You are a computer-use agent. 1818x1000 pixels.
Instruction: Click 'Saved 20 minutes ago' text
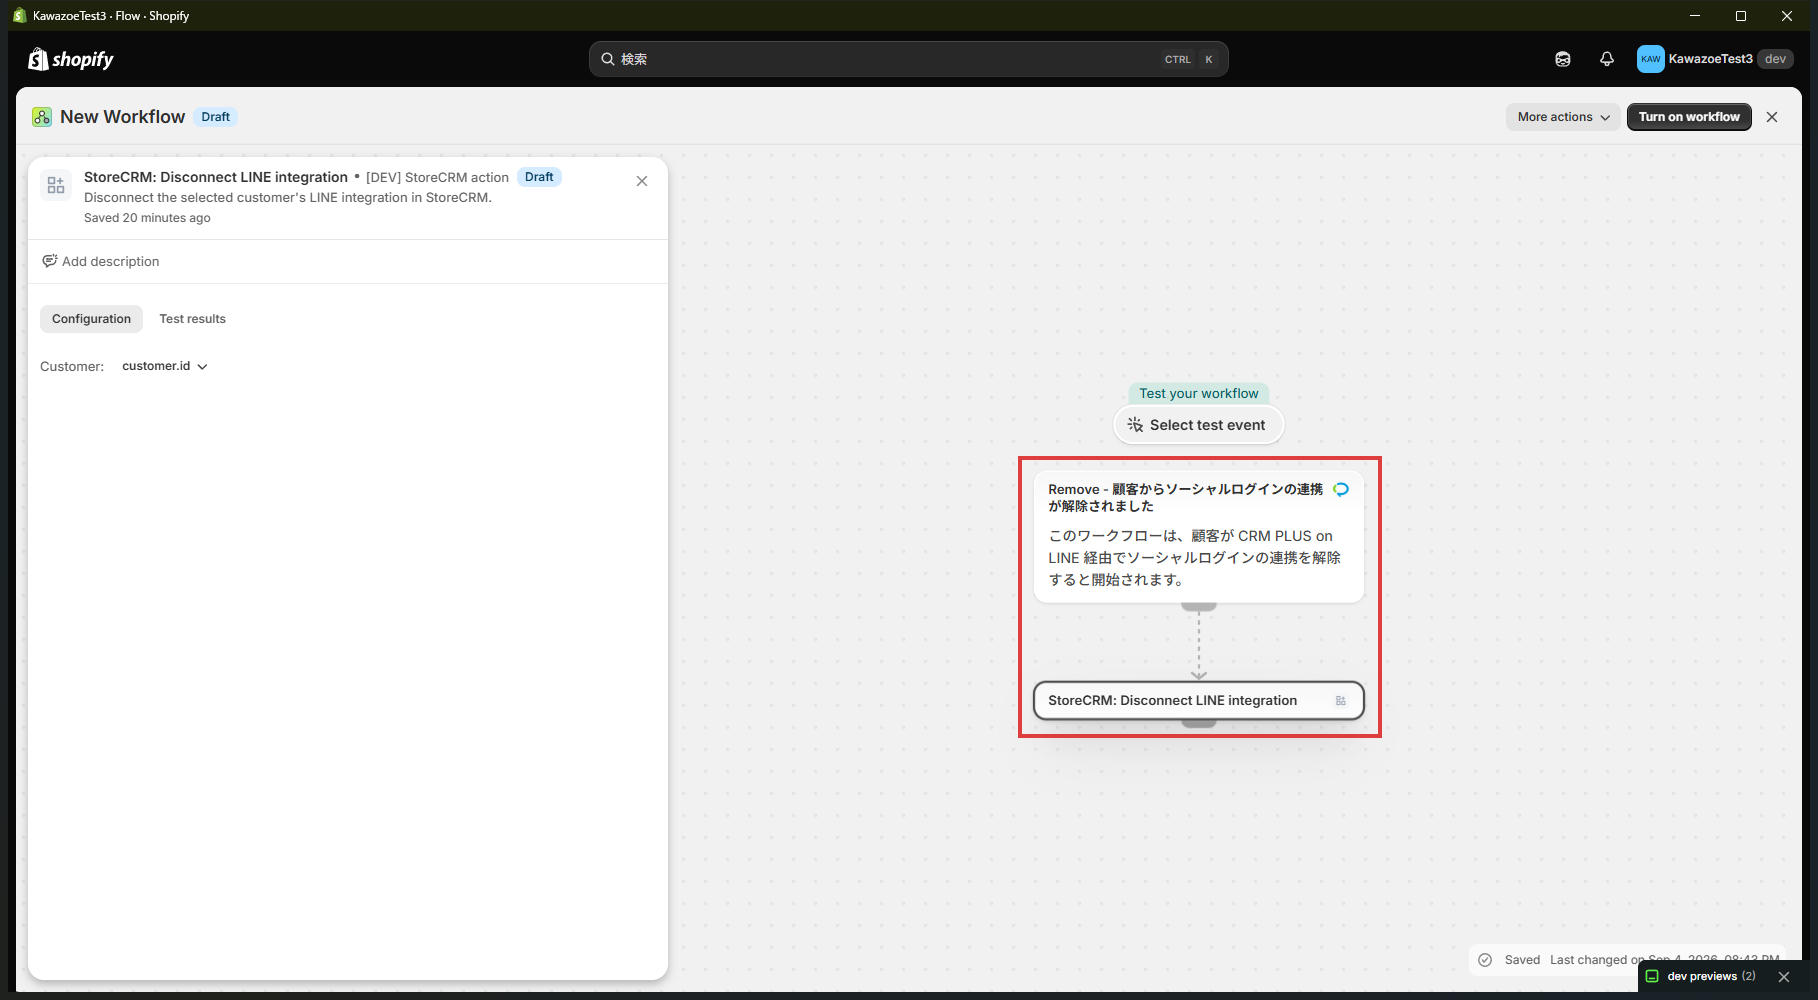coord(147,218)
